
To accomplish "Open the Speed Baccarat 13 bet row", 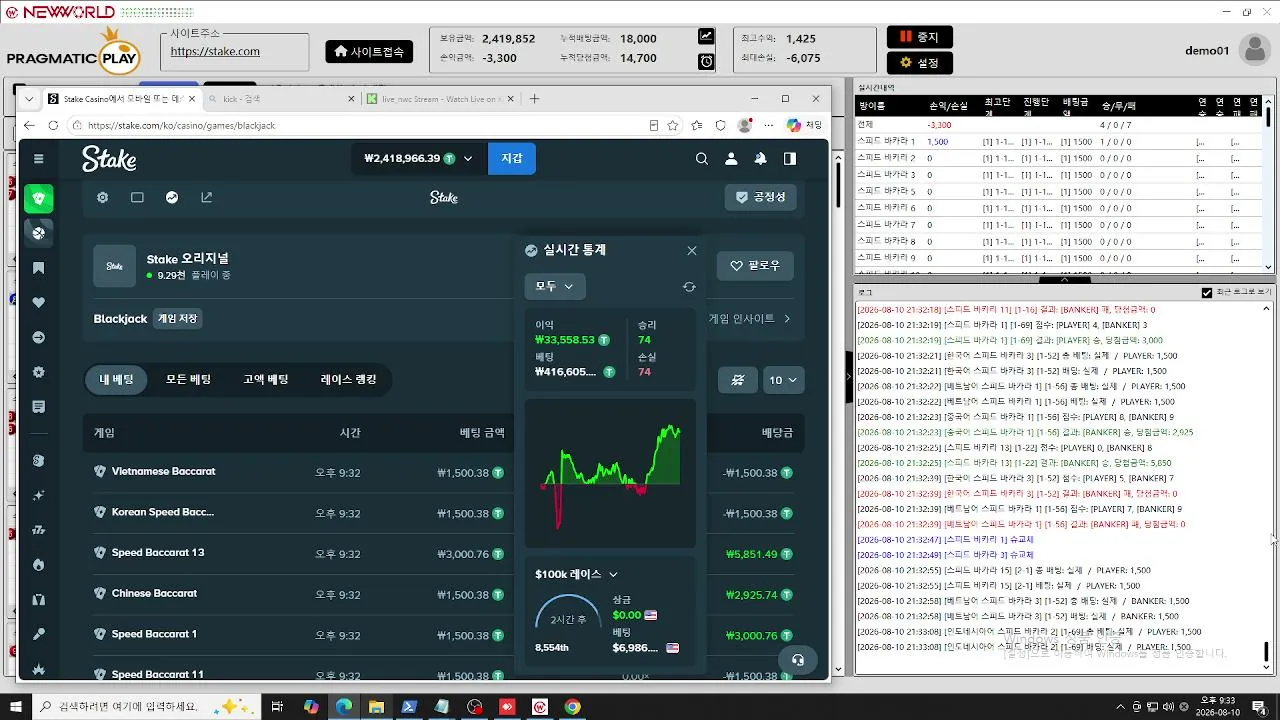I will coord(444,553).
